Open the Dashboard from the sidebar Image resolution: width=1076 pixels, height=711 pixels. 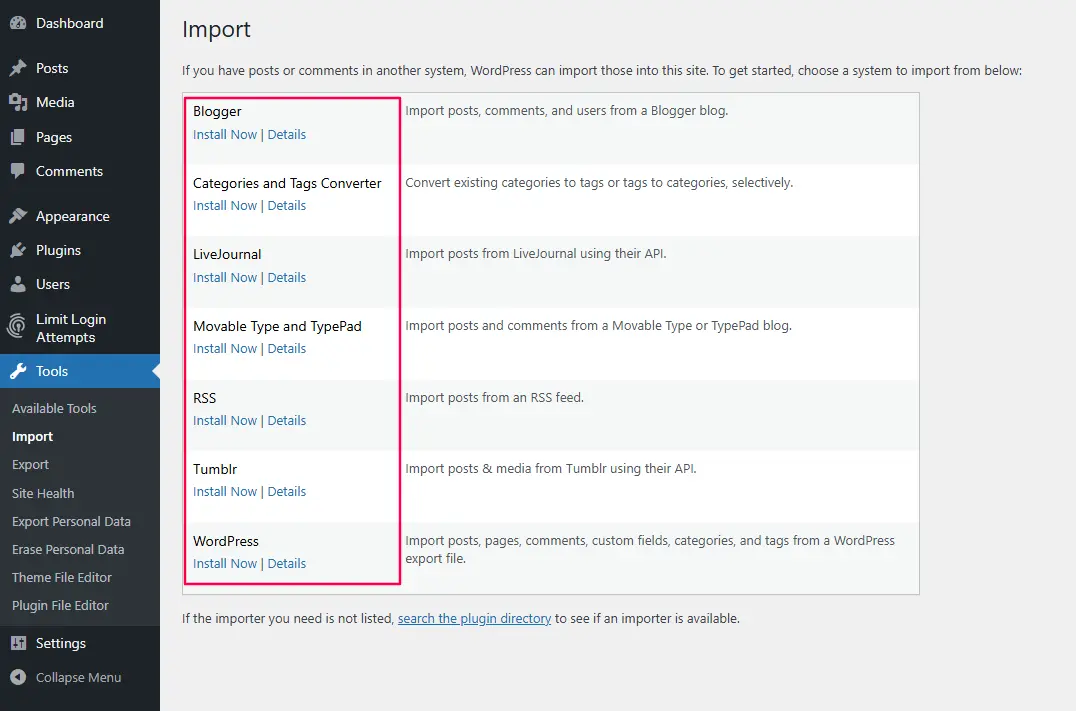tap(20, 22)
